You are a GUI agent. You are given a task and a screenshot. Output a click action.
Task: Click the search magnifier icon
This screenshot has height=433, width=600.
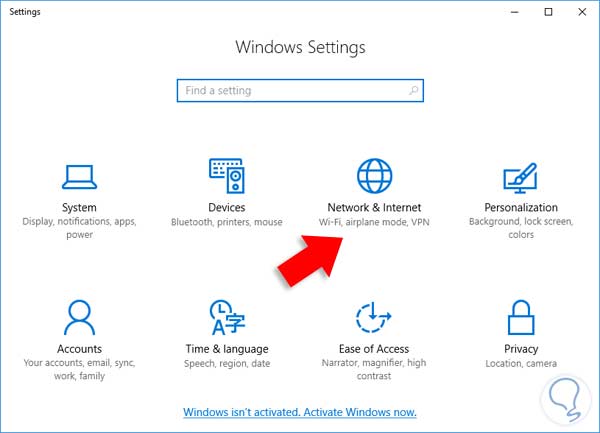pyautogui.click(x=413, y=91)
